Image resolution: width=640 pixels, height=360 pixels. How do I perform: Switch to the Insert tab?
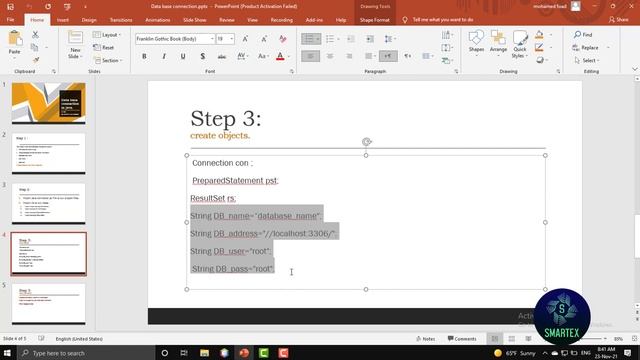[63, 20]
